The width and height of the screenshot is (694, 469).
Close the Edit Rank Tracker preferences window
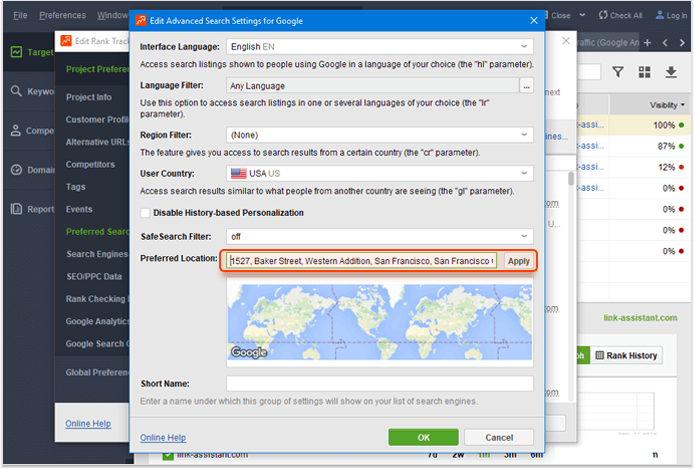pos(566,41)
